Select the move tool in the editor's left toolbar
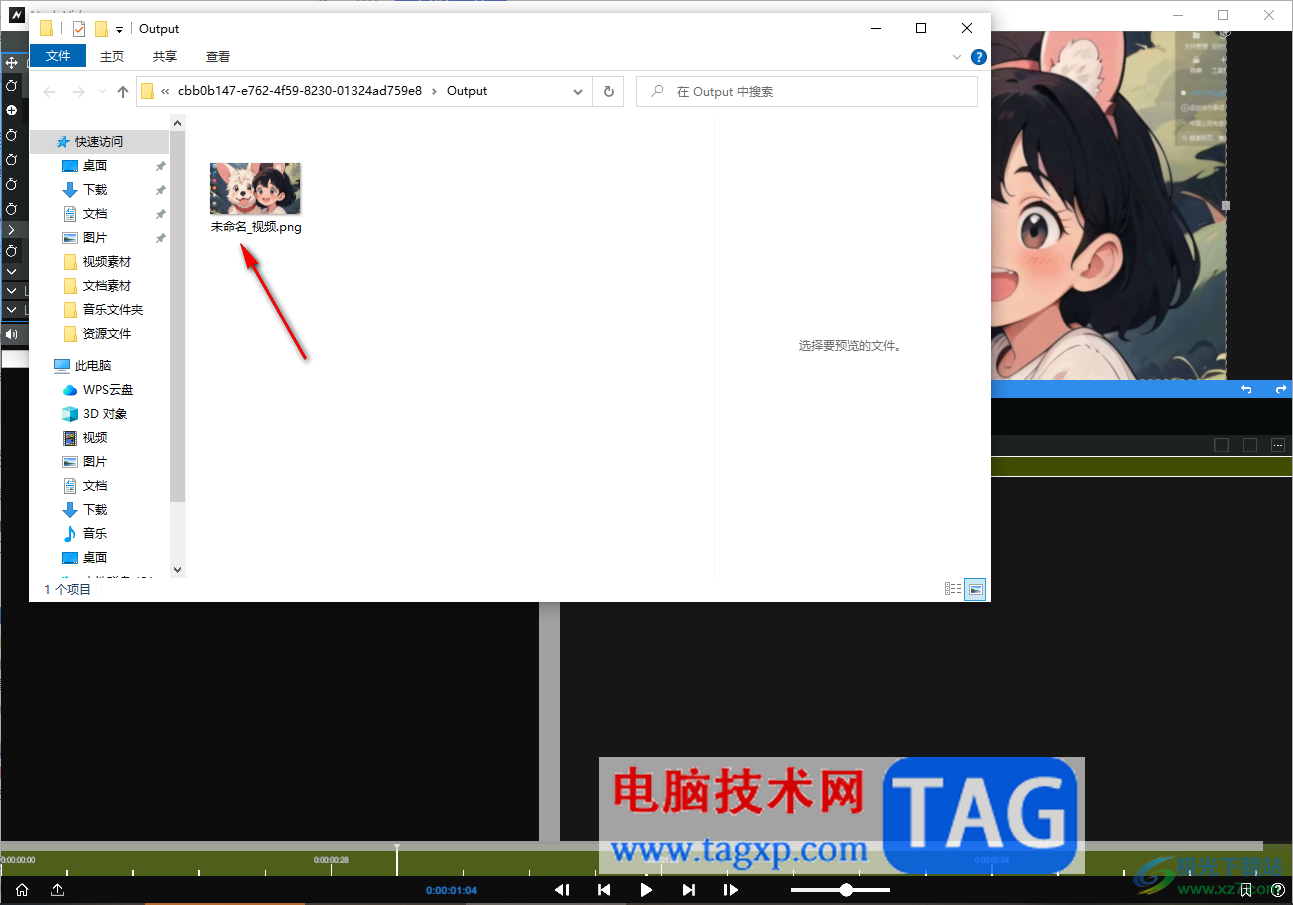 pyautogui.click(x=12, y=63)
